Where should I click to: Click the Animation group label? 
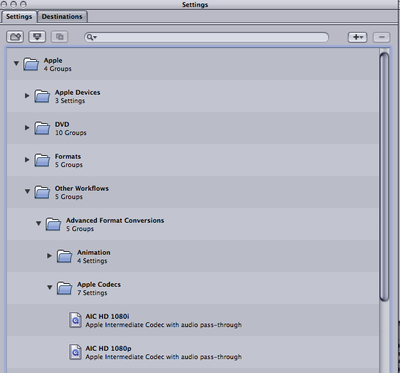pos(94,252)
